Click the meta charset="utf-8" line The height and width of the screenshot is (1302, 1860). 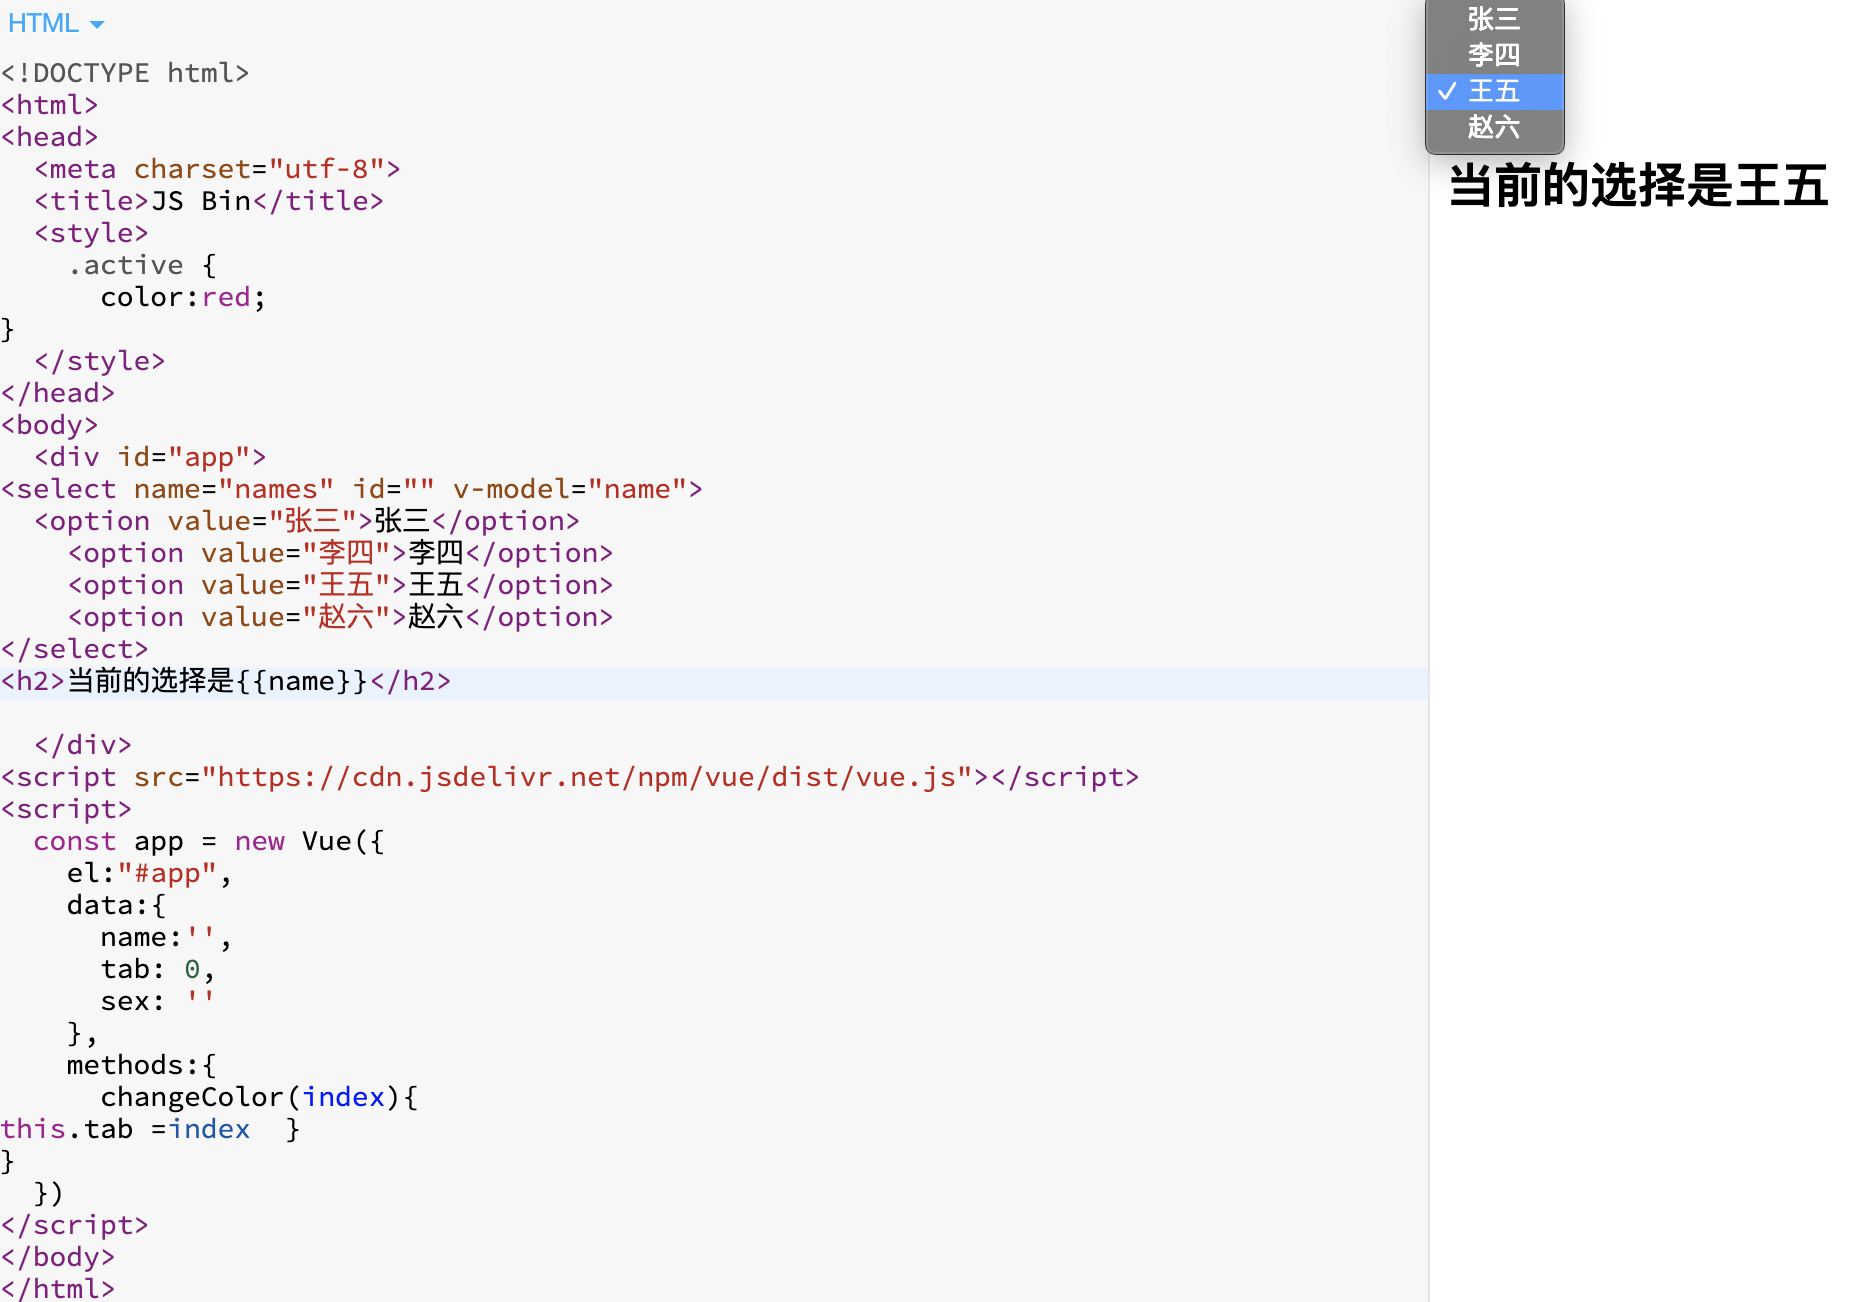(217, 169)
